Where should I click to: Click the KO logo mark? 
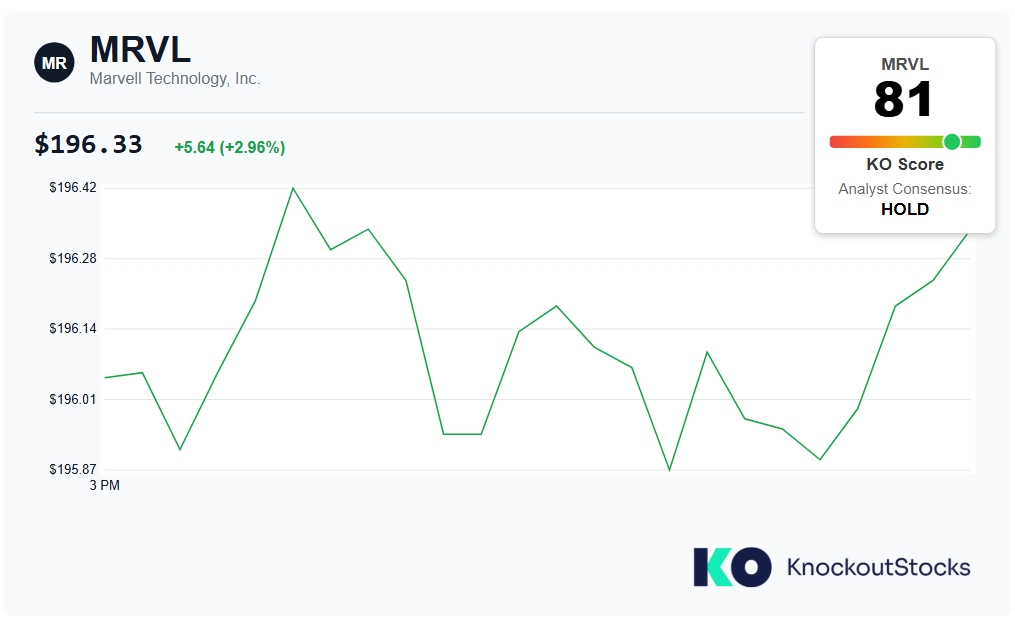(732, 567)
